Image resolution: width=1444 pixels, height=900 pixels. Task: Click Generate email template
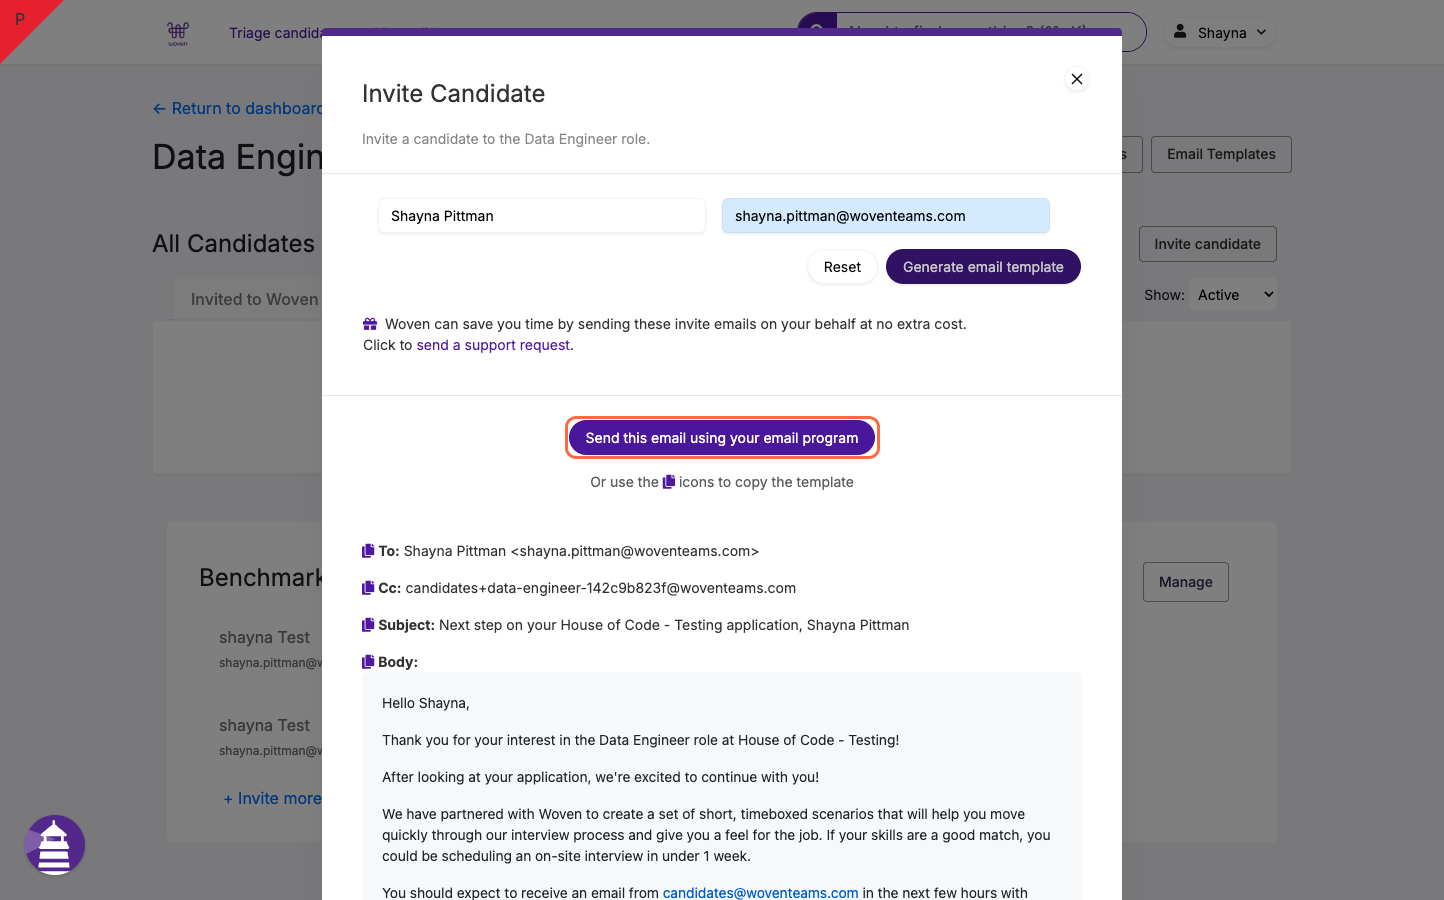[x=983, y=267]
